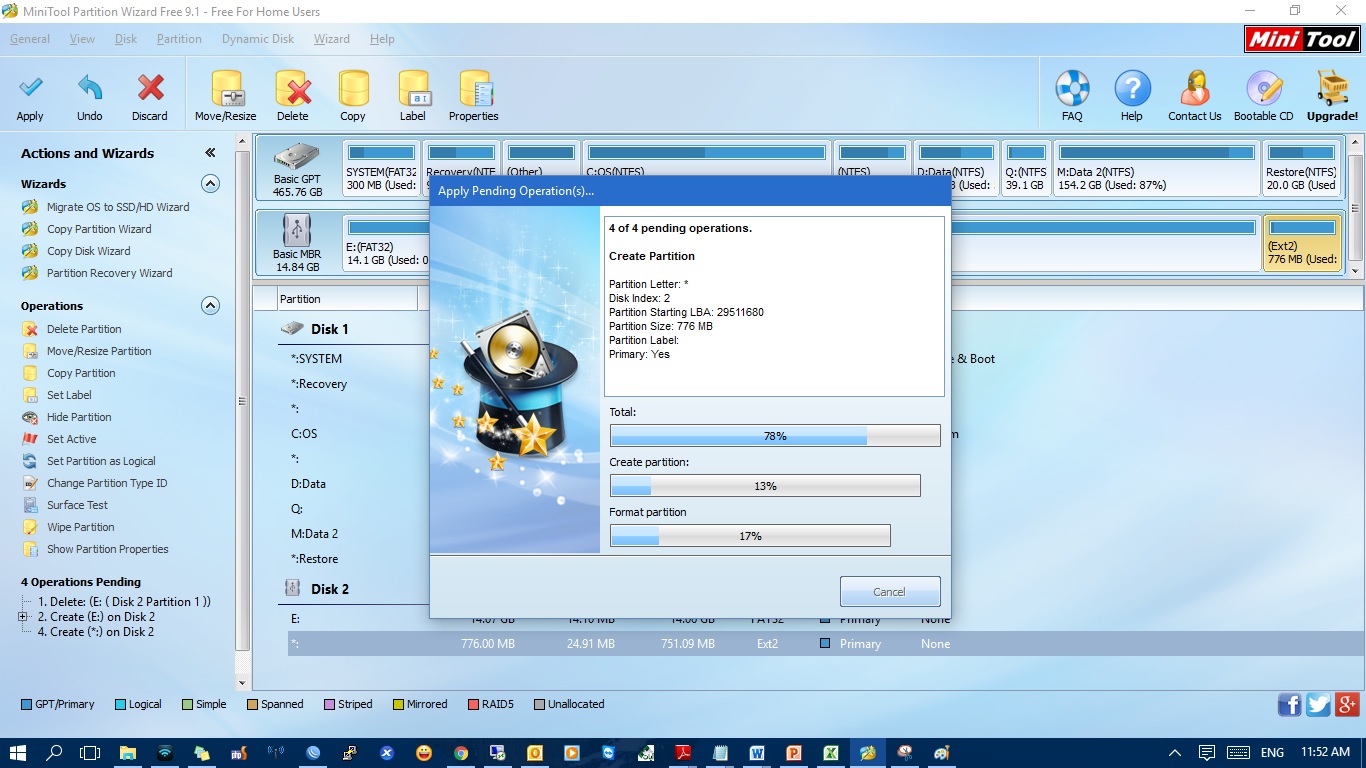Viewport: 1366px width, 768px height.
Task: Click Move/Resize Partition link
Action: pyautogui.click(x=99, y=351)
